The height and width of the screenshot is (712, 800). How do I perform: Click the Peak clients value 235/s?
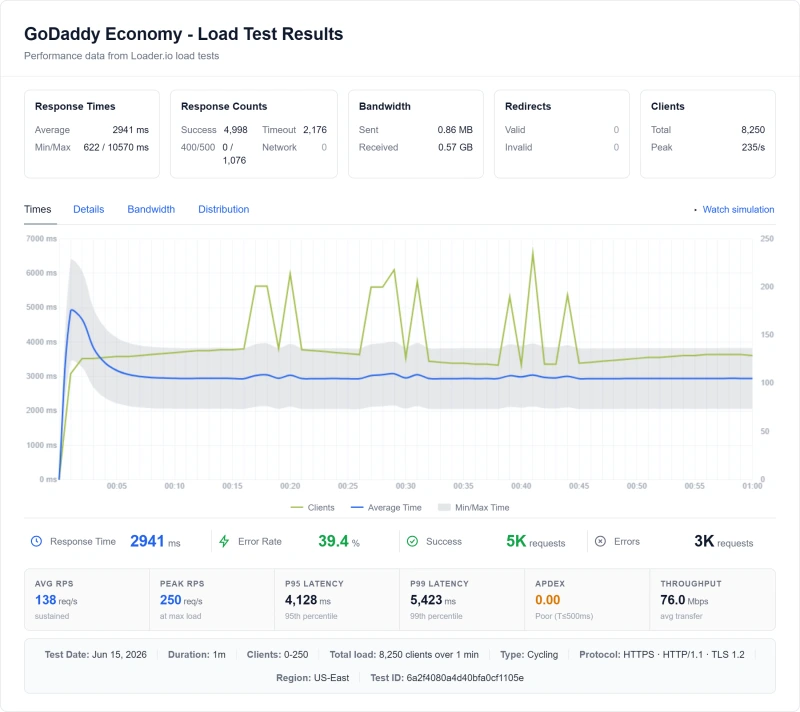(753, 147)
